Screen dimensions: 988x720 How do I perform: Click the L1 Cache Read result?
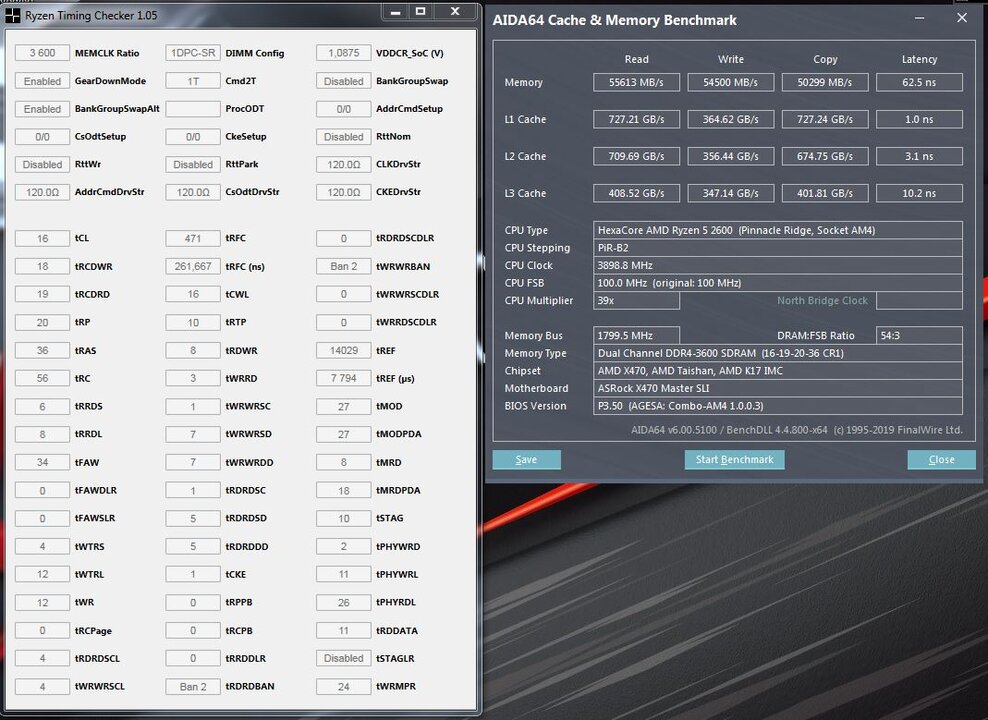click(x=636, y=120)
